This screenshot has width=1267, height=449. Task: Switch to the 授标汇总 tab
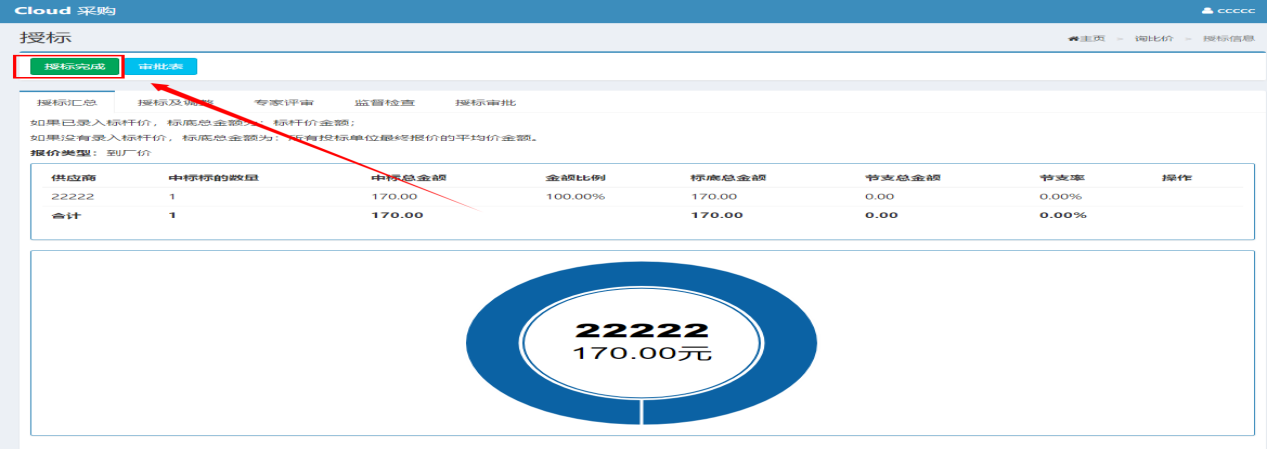click(x=67, y=102)
